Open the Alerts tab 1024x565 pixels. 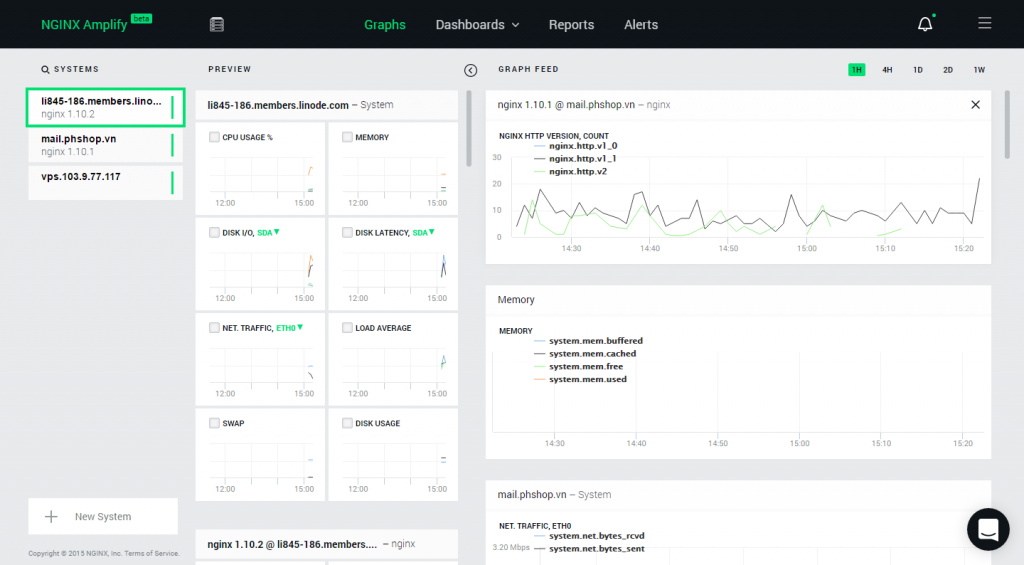coord(641,25)
